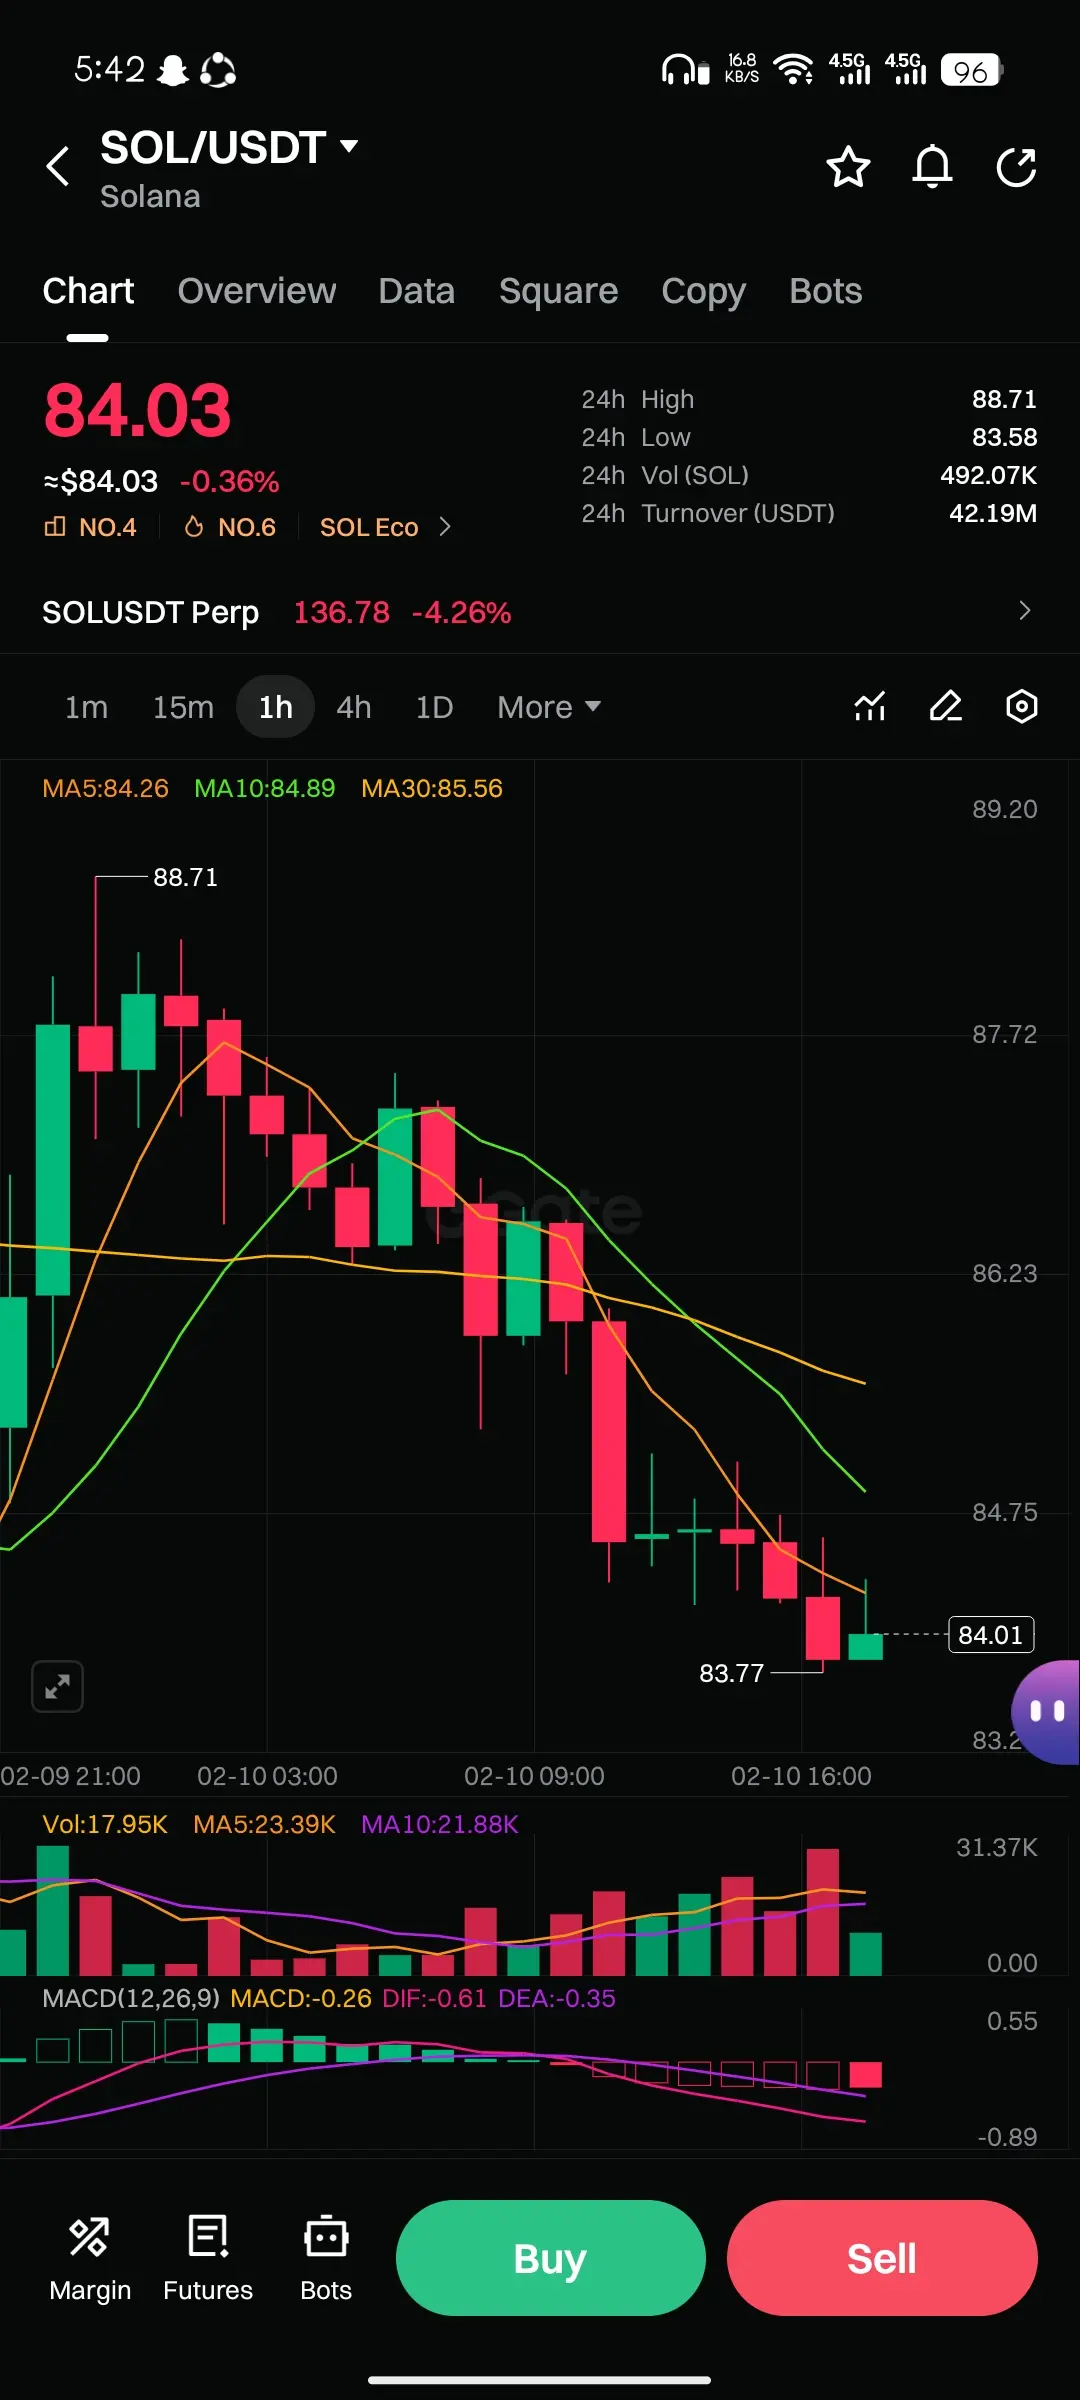Open chart indicators icon

tap(870, 706)
